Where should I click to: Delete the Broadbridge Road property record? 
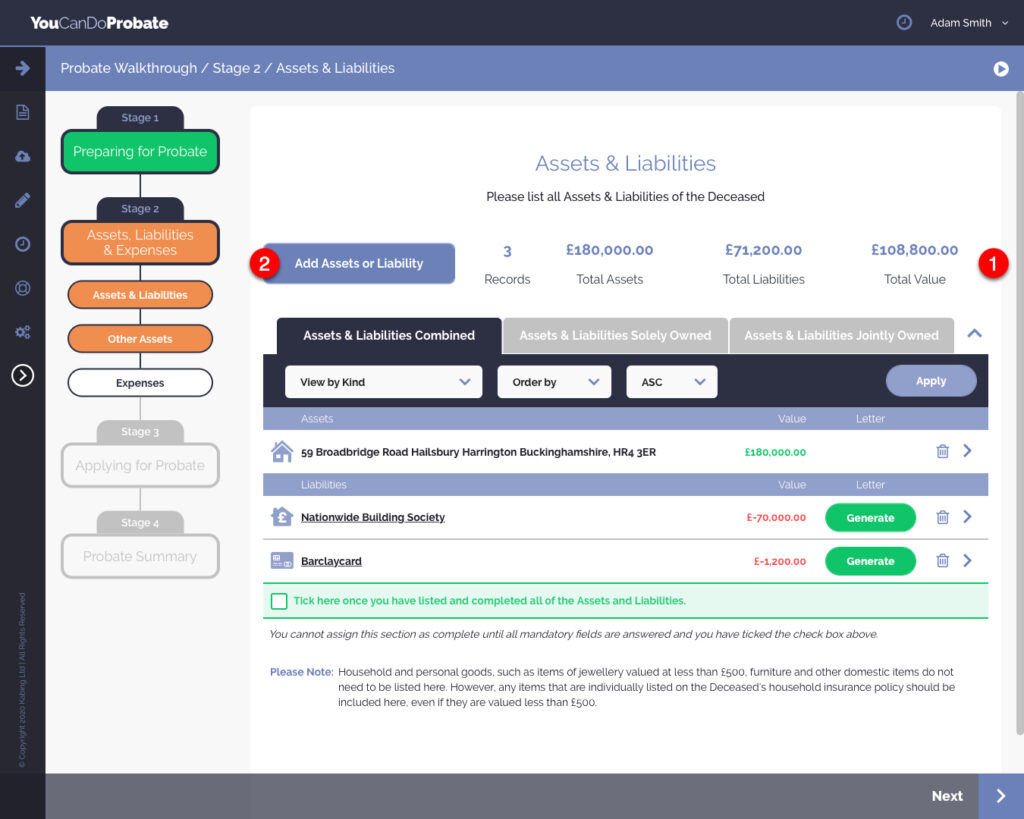942,451
